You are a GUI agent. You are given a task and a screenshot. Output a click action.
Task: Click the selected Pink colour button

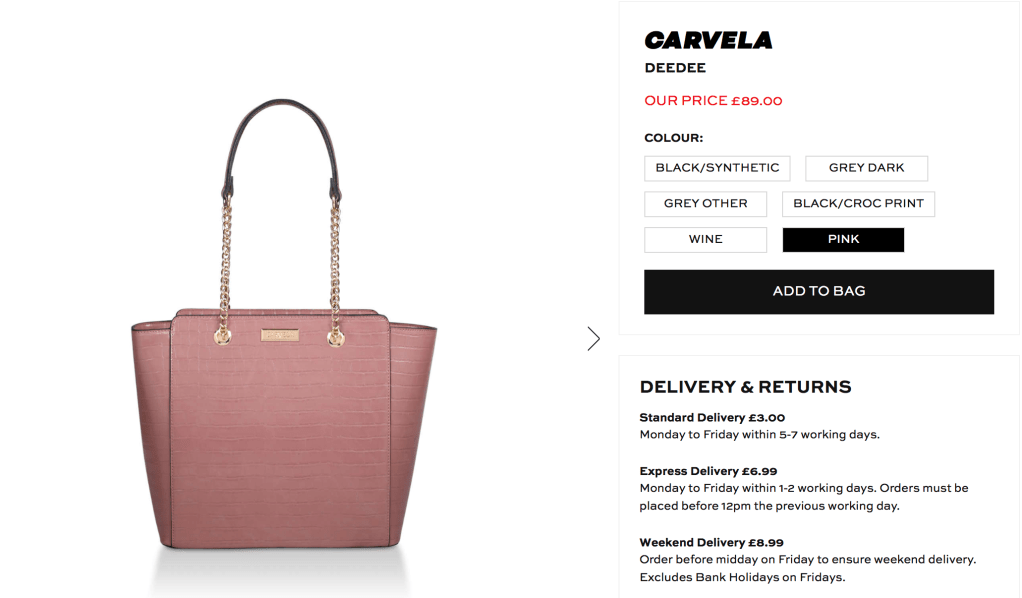coord(843,240)
